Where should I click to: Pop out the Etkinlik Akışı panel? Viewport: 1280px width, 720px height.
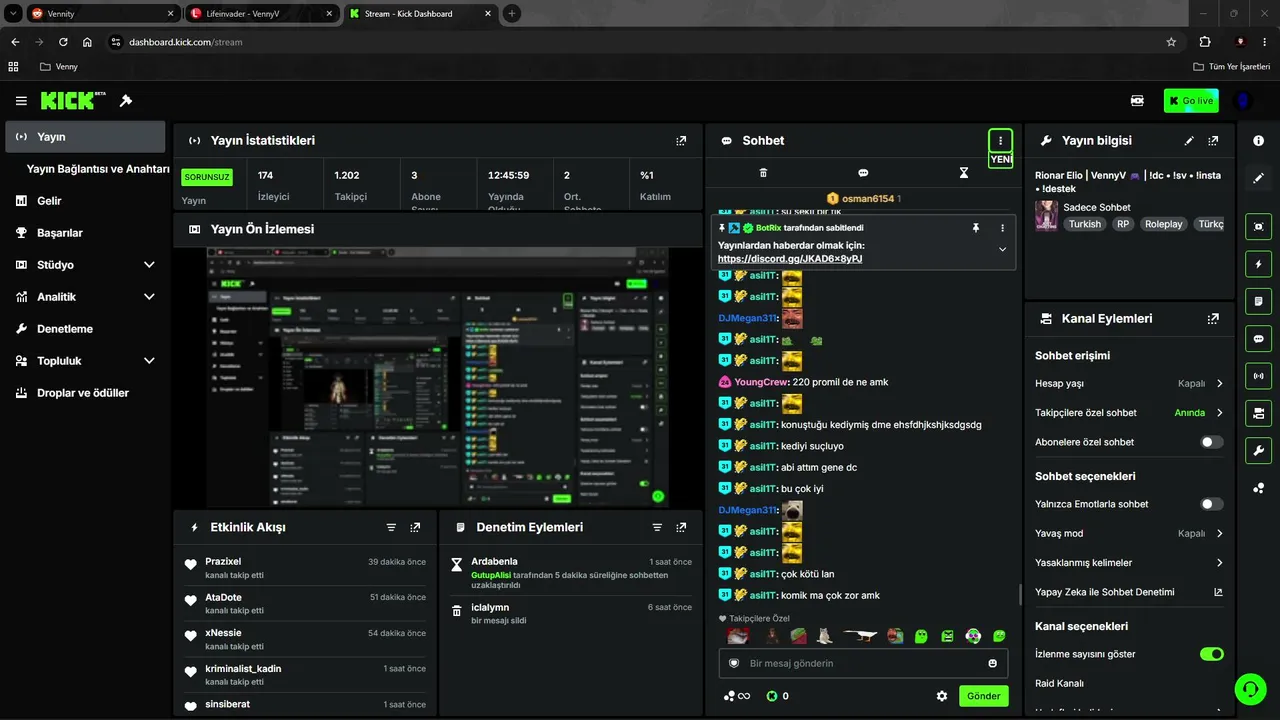pyautogui.click(x=415, y=527)
